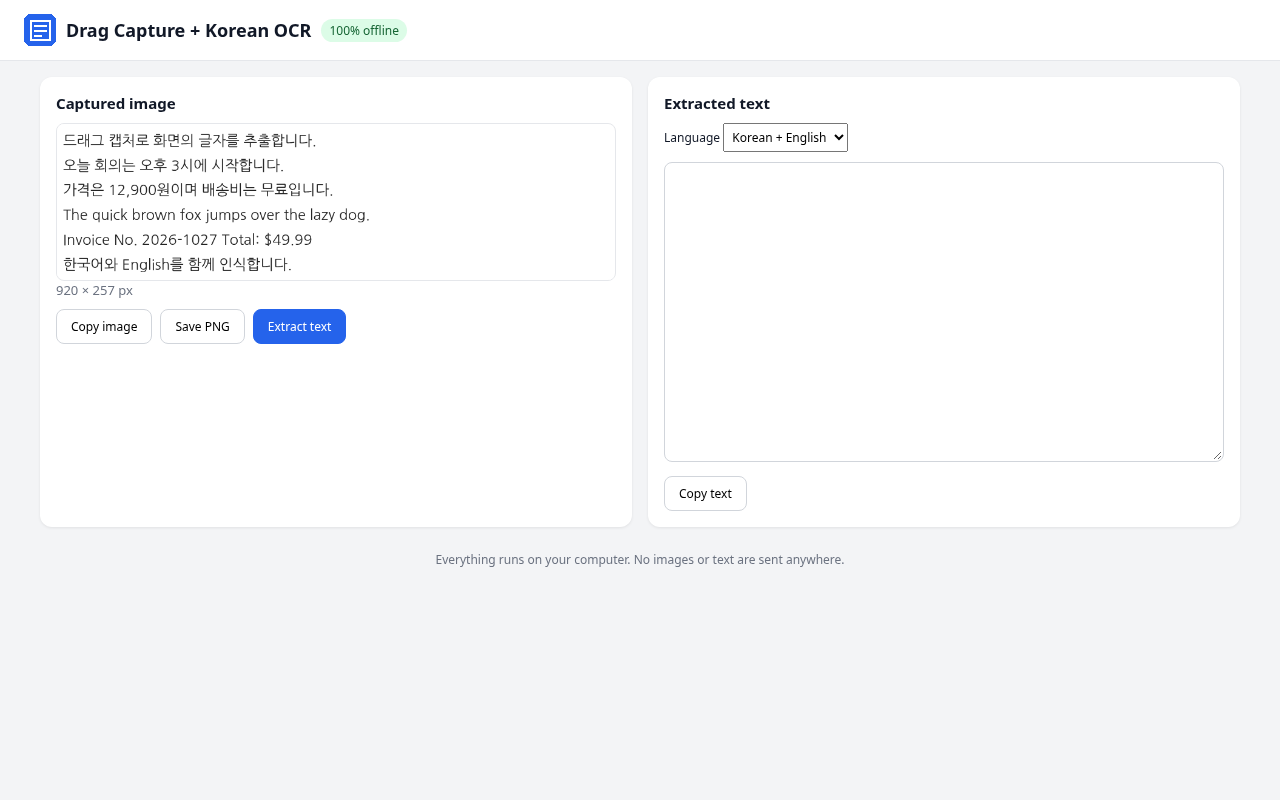Click the 한국어와 English를 line in captured image
Screen dimensions: 1280x800
click(177, 265)
